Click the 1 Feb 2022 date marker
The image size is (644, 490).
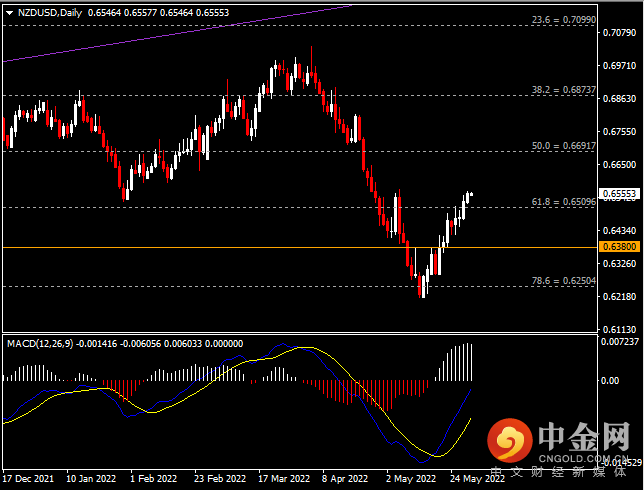pyautogui.click(x=154, y=478)
